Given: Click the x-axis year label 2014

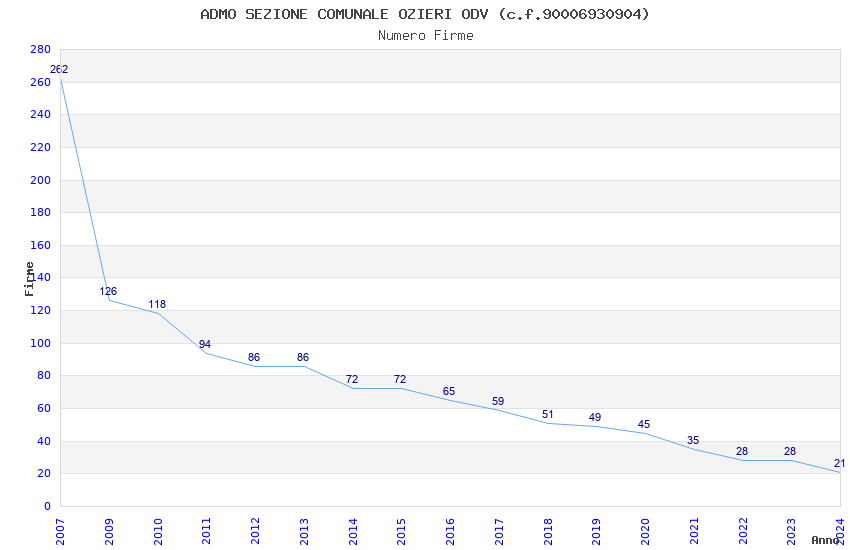Looking at the screenshot, I should coord(353,532).
